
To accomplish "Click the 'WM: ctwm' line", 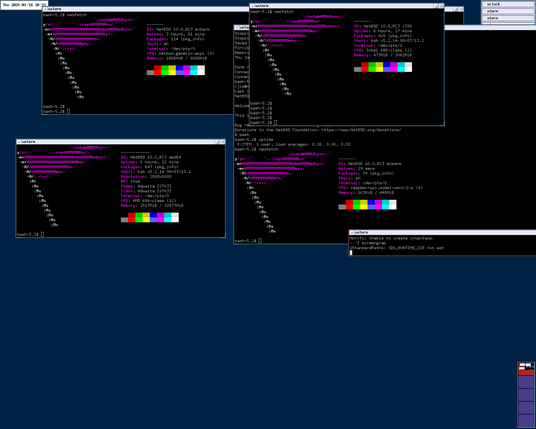I will [x=131, y=181].
